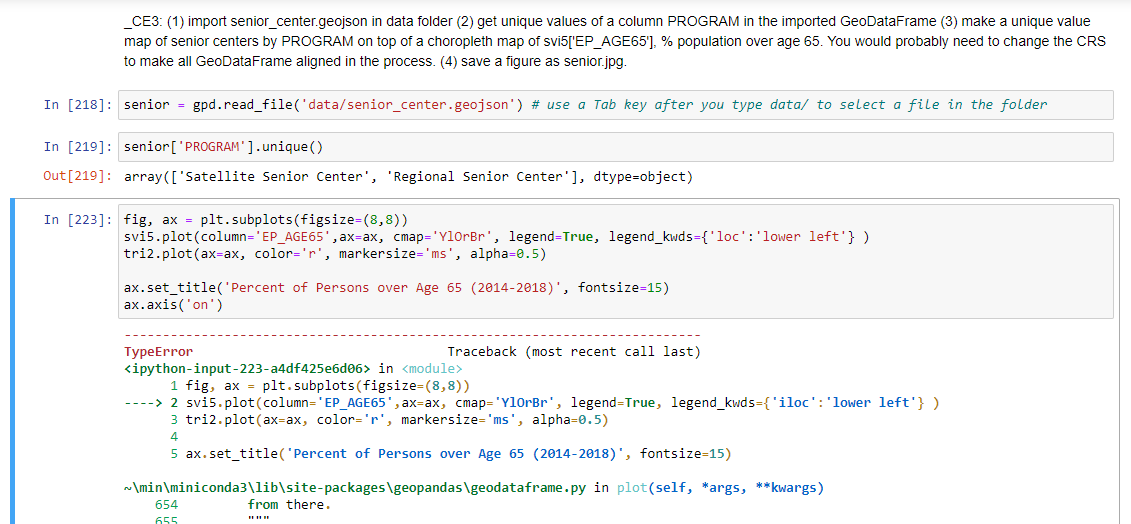Click the svi5.plot line with 'loc':'lower left'

(496, 237)
